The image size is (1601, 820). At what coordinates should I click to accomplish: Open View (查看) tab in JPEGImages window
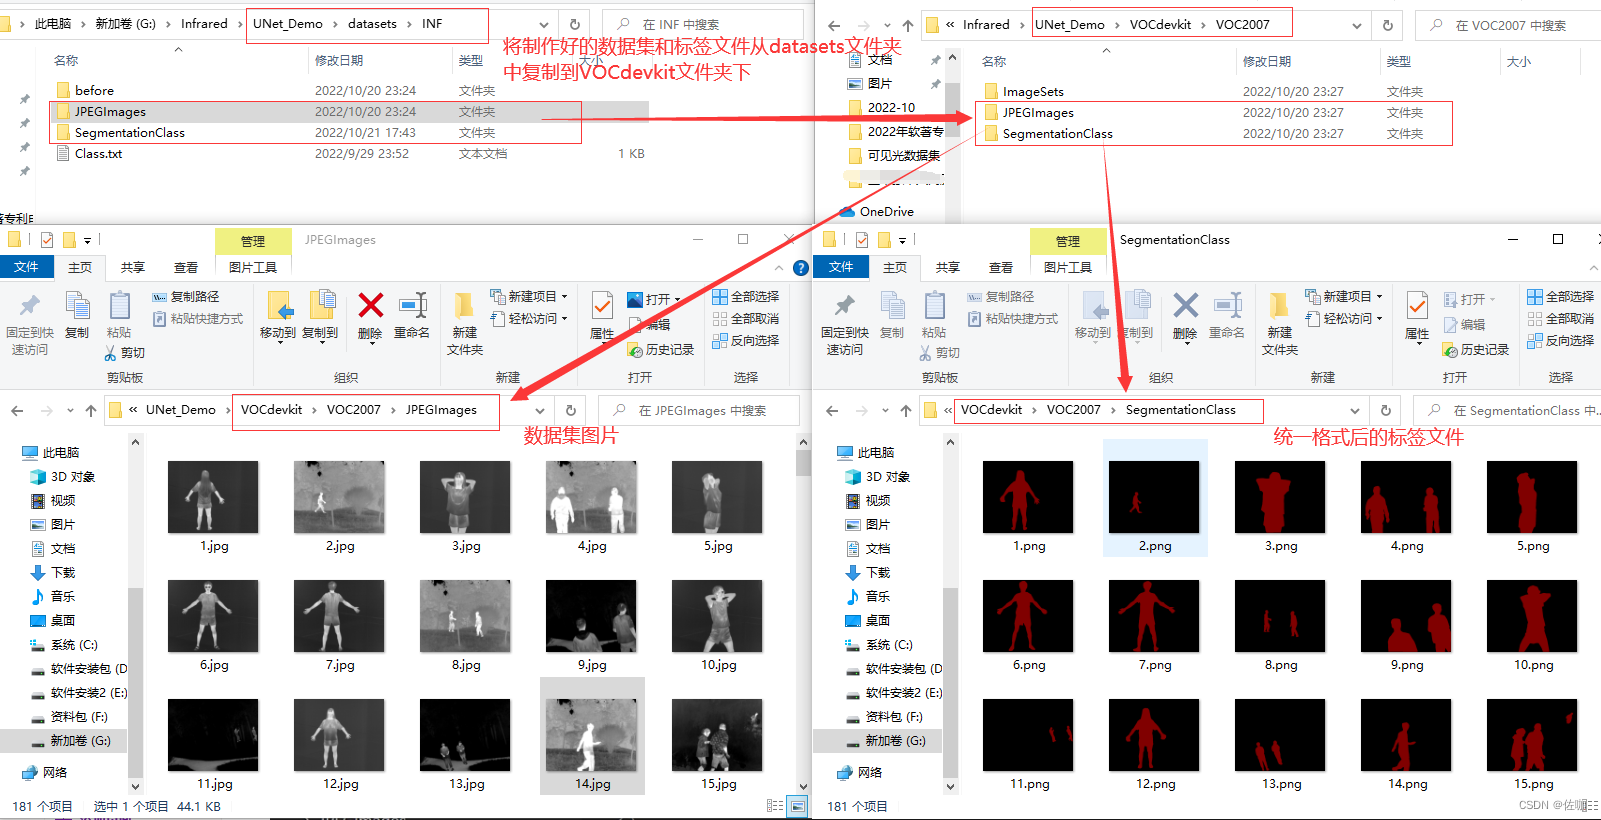(x=186, y=267)
